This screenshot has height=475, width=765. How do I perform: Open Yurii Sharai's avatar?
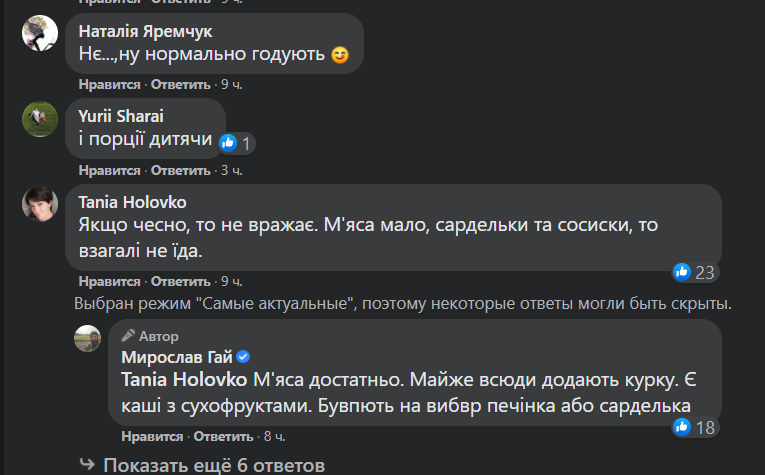(x=41, y=120)
